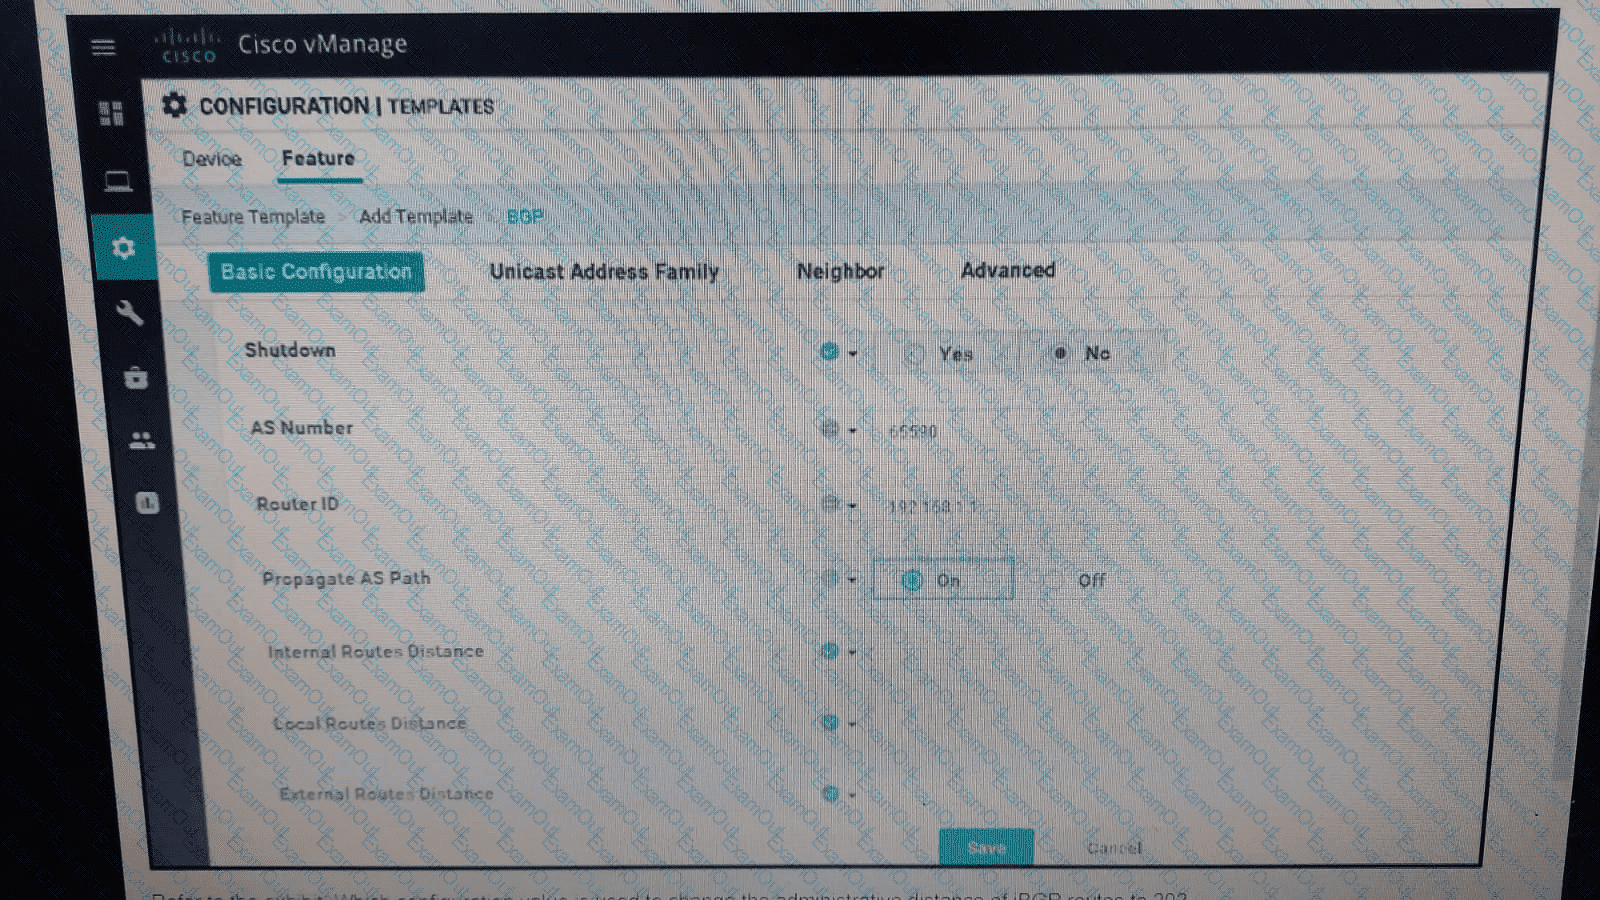Set Propagate AS Path to On
Image resolution: width=1600 pixels, height=900 pixels.
tap(911, 580)
